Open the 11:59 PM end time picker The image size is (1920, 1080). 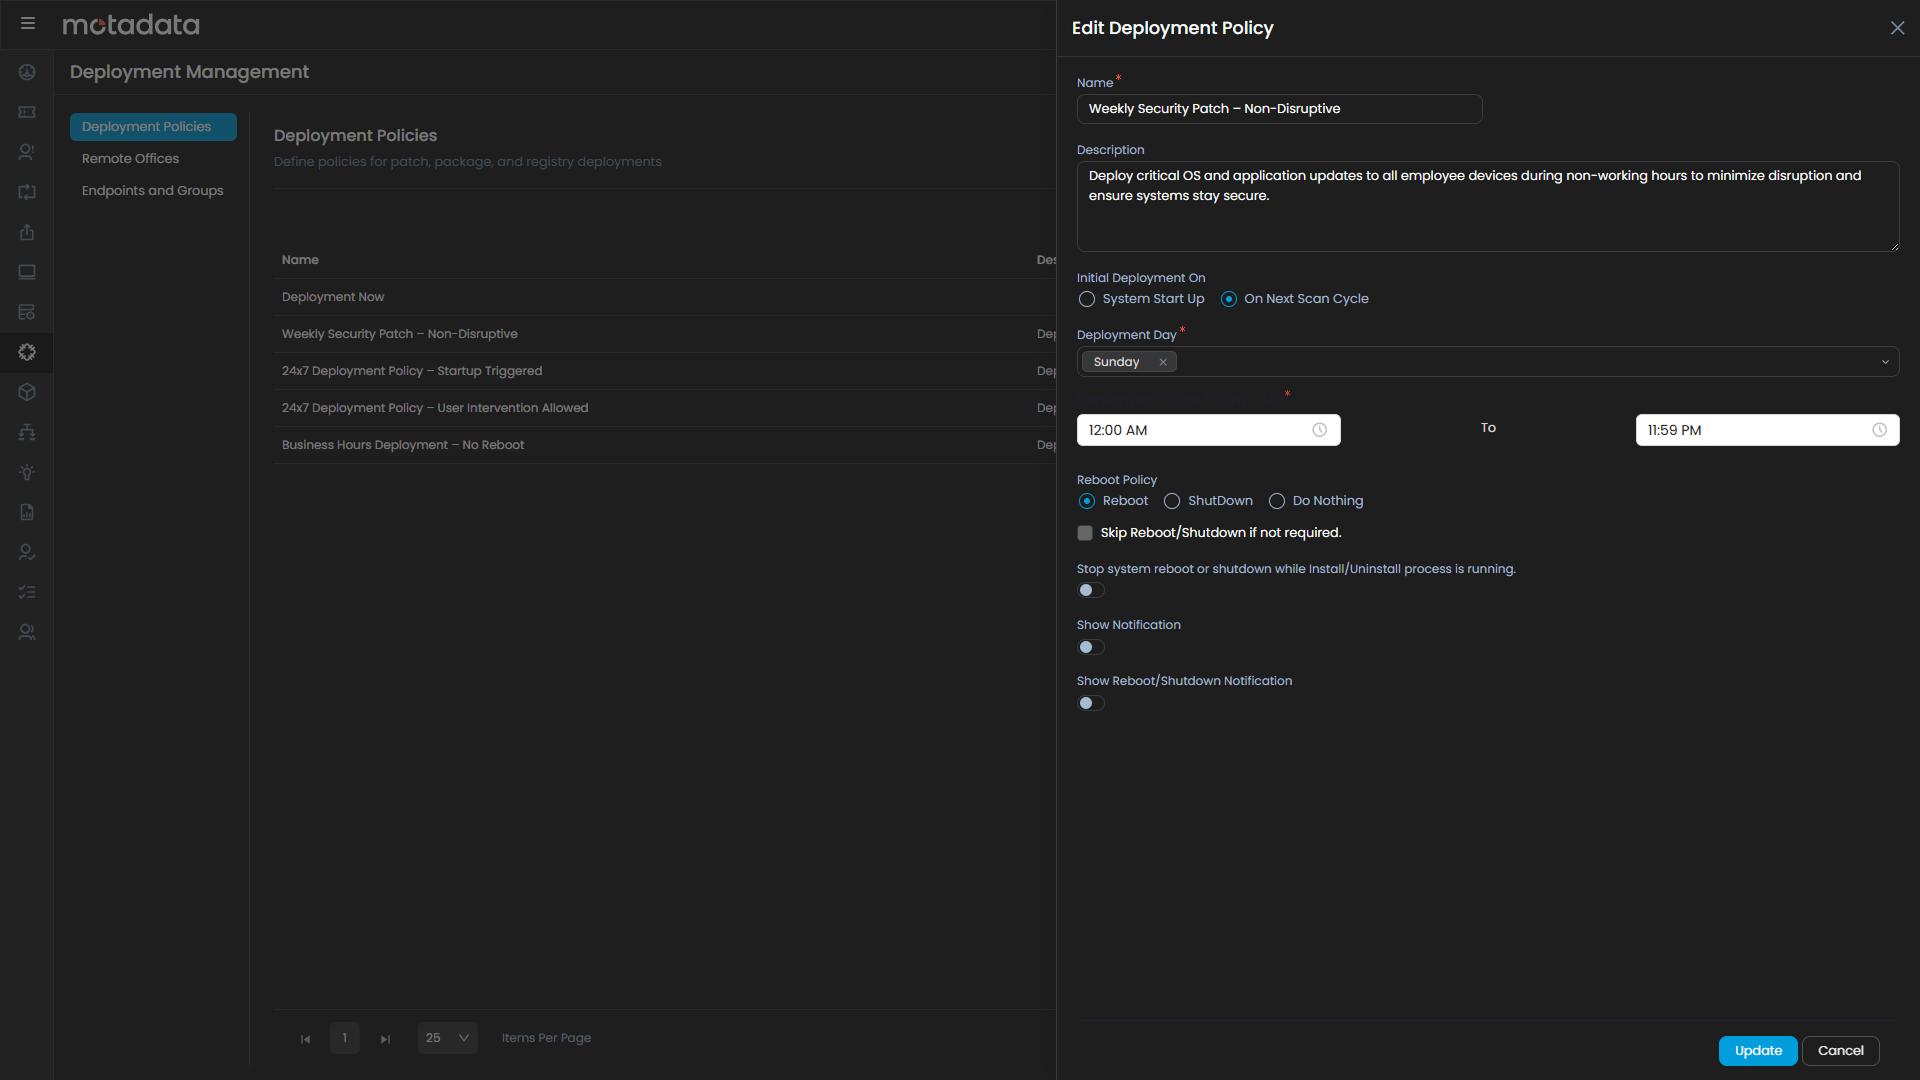coord(1766,430)
